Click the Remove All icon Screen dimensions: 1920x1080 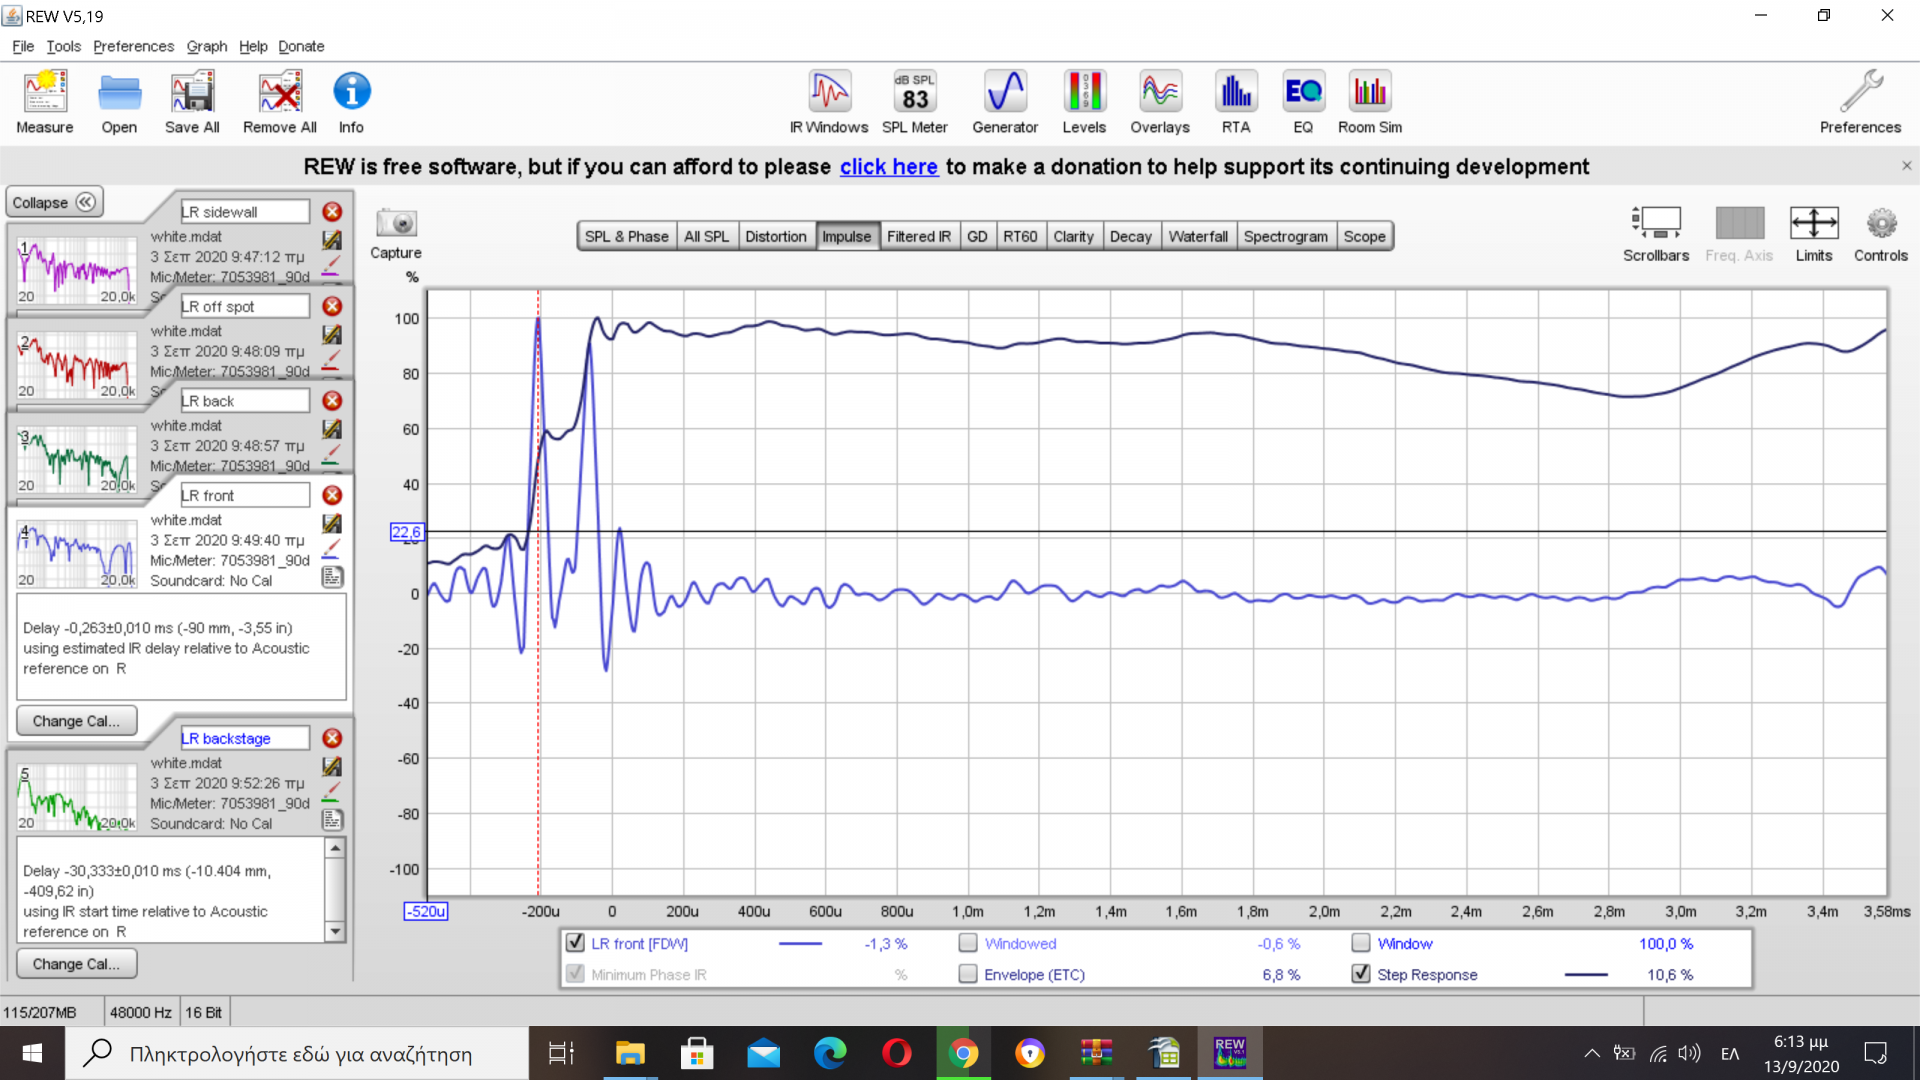[x=280, y=102]
